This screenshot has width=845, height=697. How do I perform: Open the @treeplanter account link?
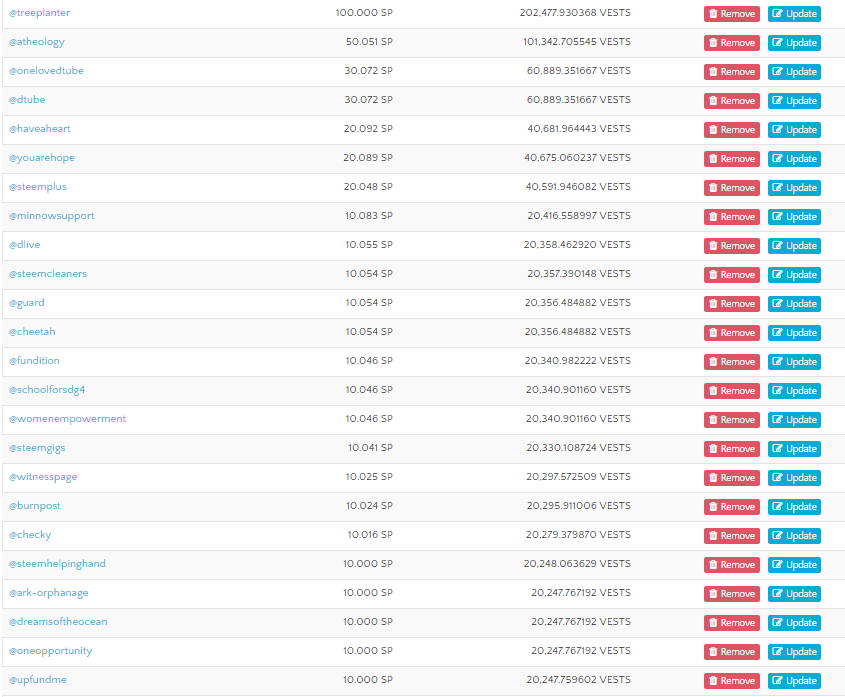click(39, 13)
